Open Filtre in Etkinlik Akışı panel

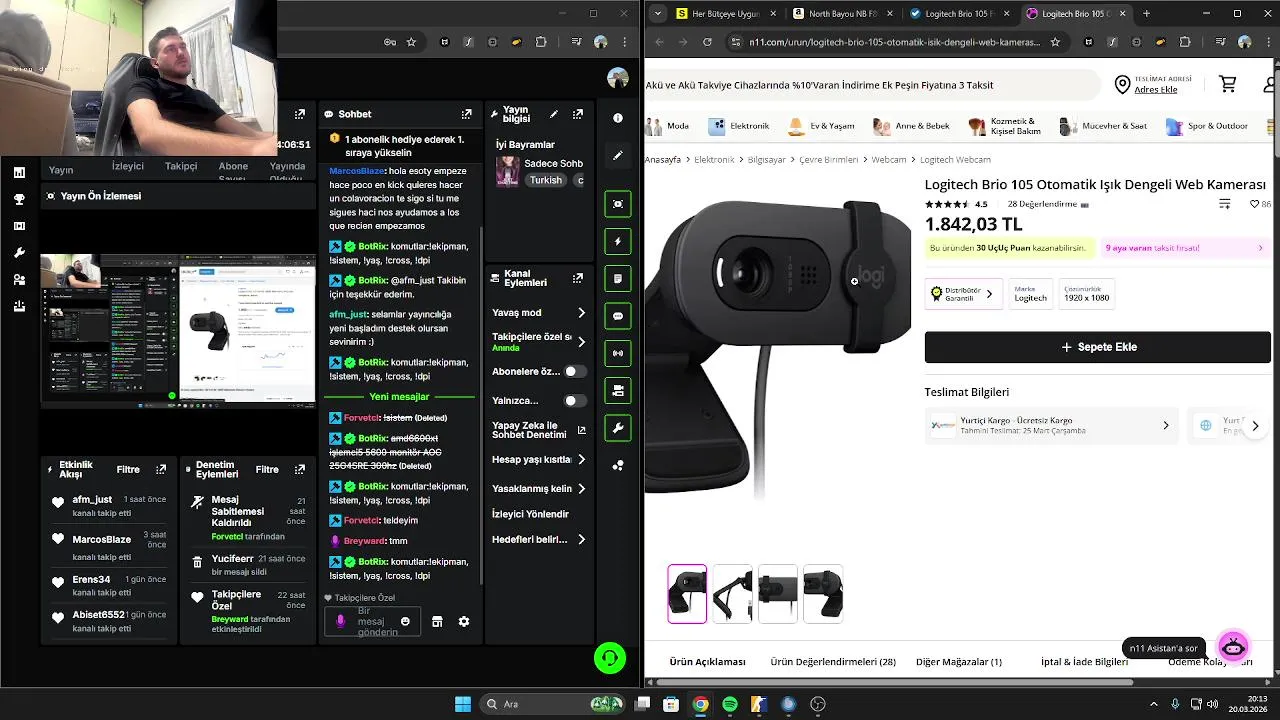click(128, 469)
